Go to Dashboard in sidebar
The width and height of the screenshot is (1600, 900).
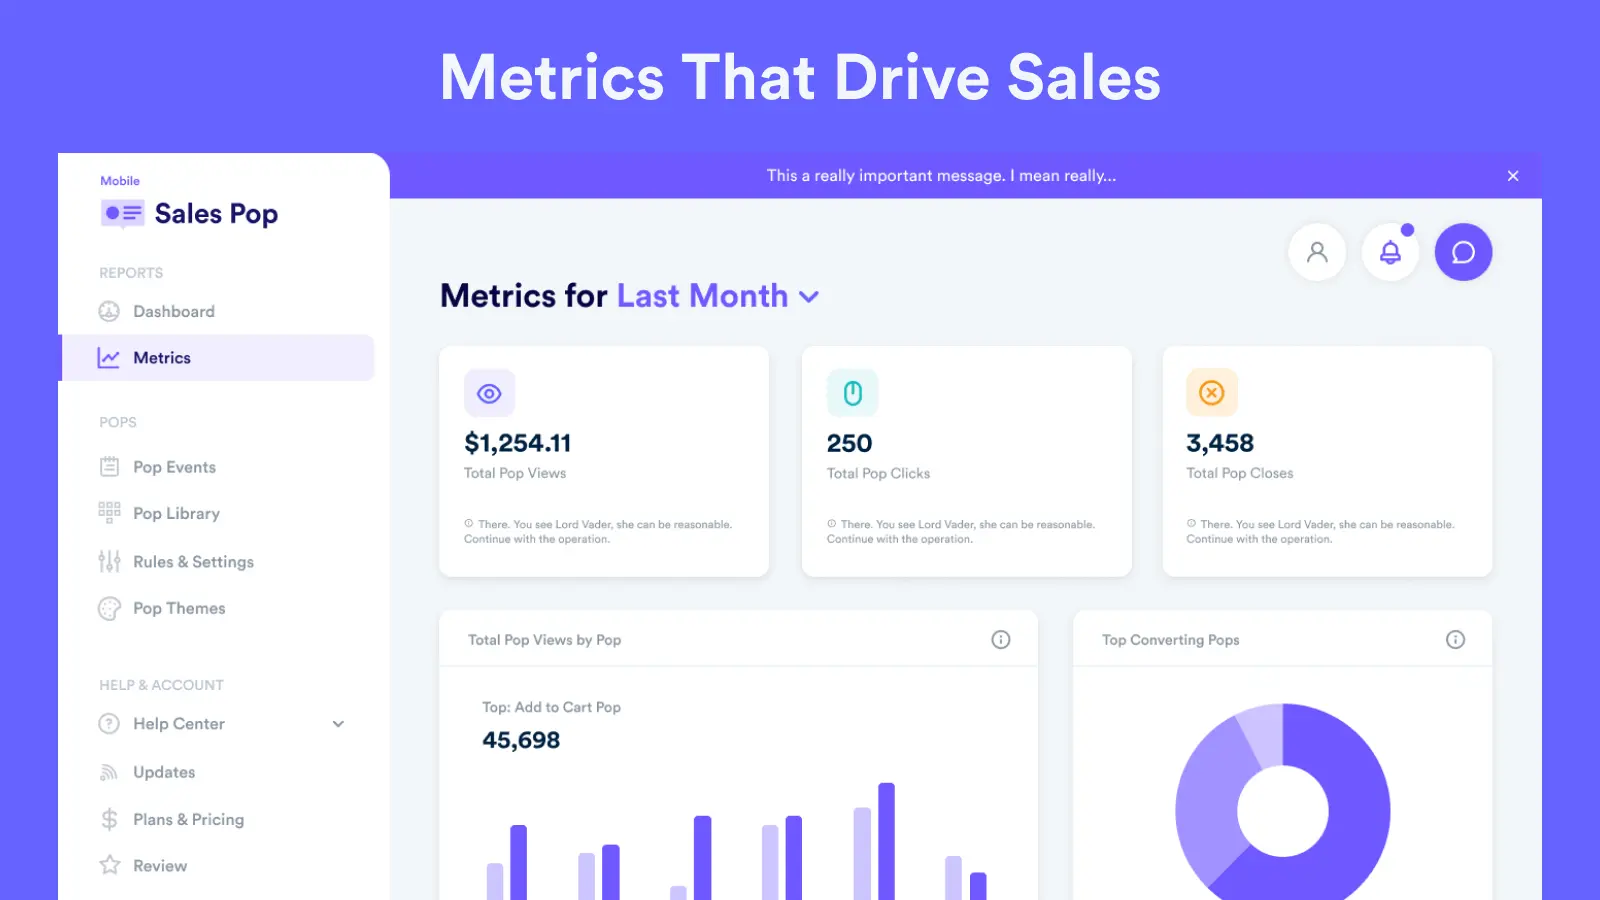click(174, 311)
